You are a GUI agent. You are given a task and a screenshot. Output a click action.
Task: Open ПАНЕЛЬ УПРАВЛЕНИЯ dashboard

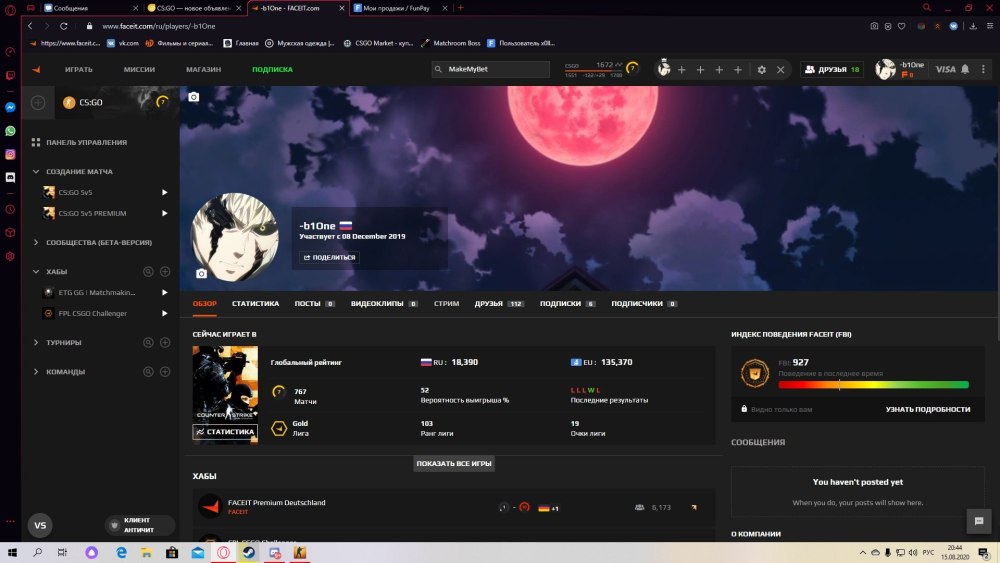[x=80, y=142]
